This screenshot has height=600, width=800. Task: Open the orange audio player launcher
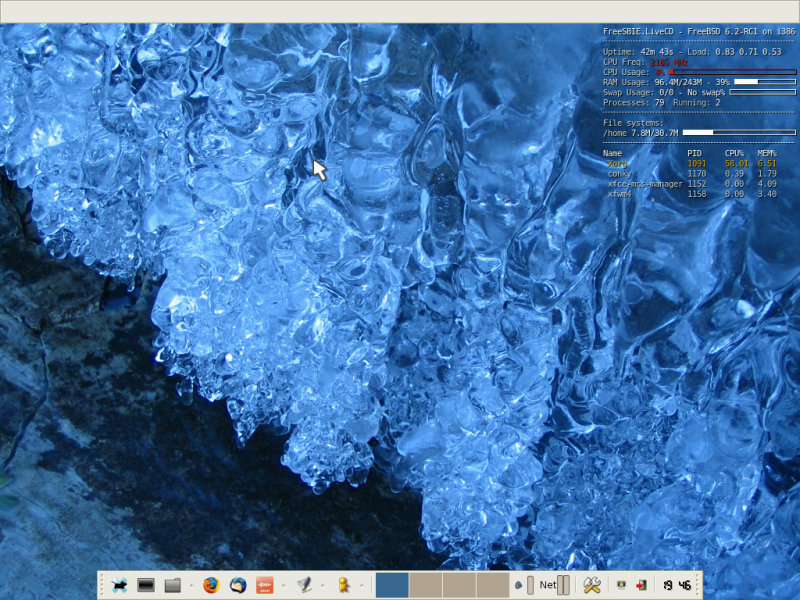coord(265,585)
